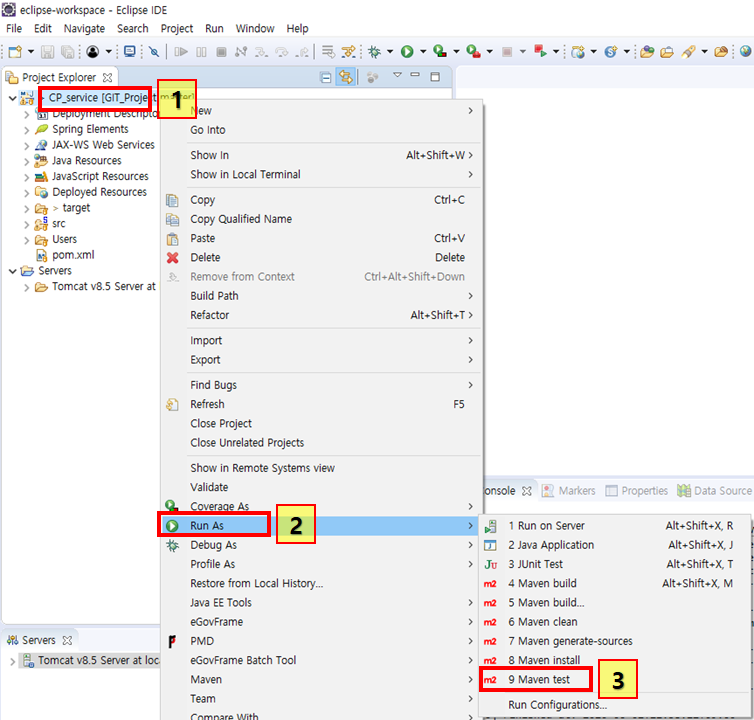754x720 pixels.
Task: Click the PMD icon in context menu
Action: pyautogui.click(x=172, y=641)
